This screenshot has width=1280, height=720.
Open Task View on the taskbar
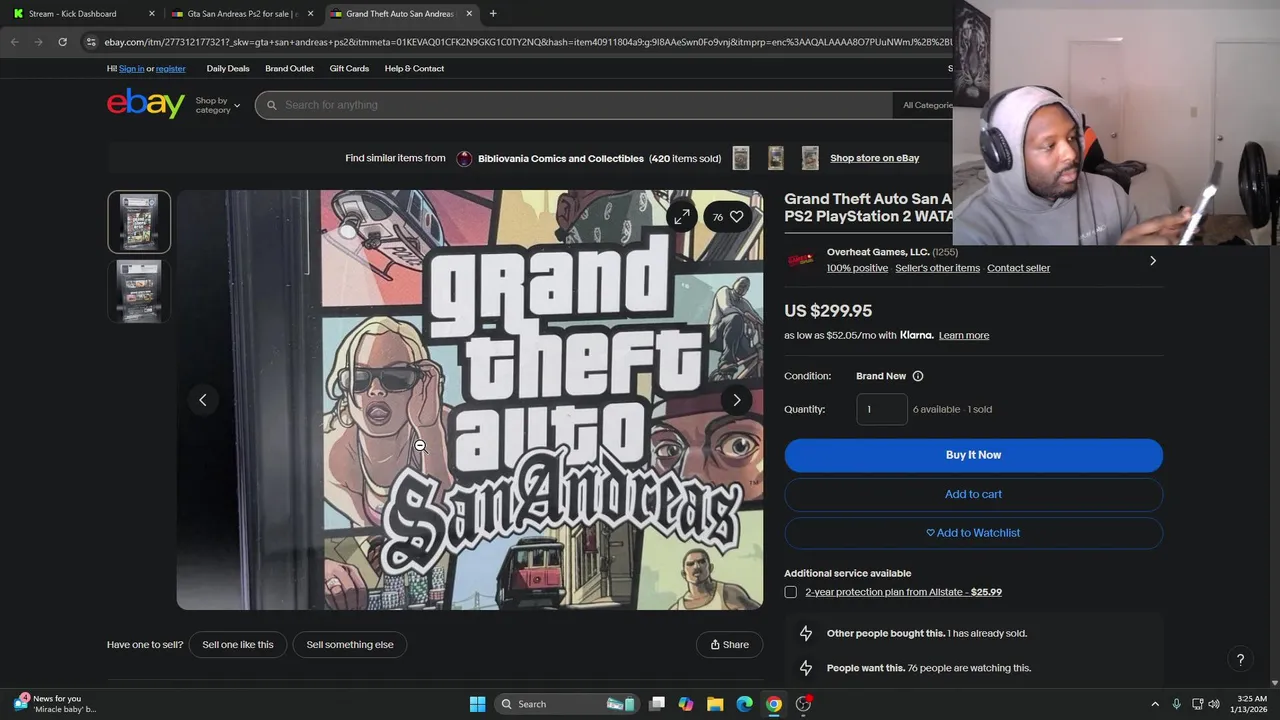click(657, 704)
